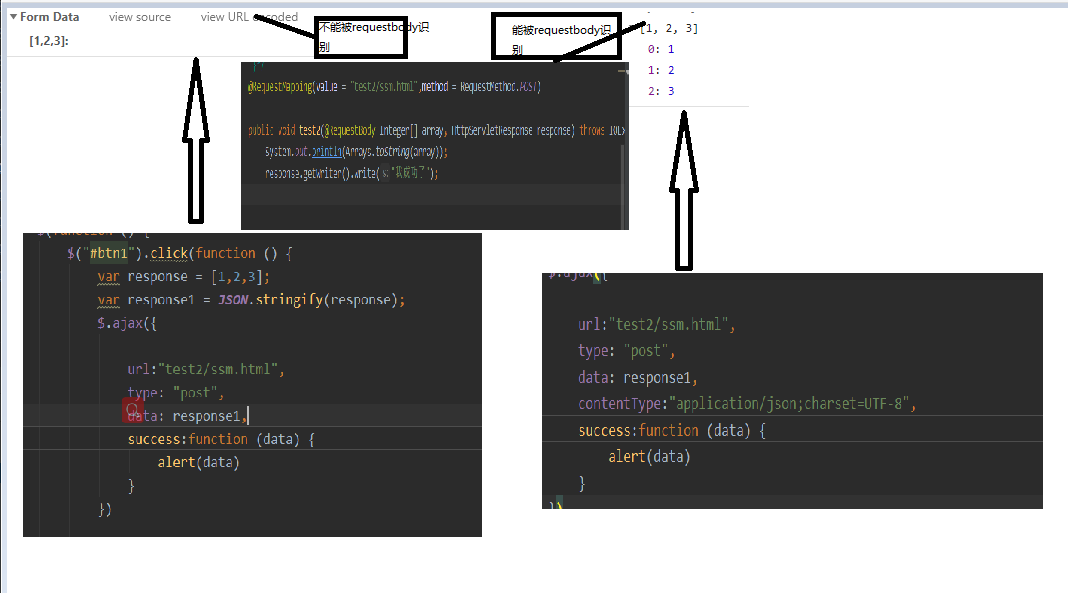Click the contentType line in right code

[x=747, y=404]
